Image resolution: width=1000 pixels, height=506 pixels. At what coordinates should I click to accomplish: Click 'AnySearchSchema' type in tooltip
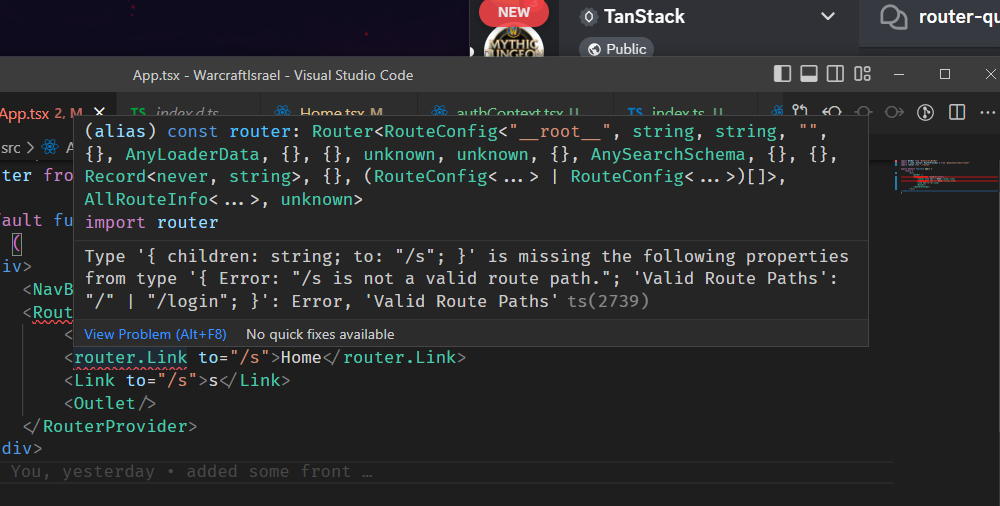[668, 154]
